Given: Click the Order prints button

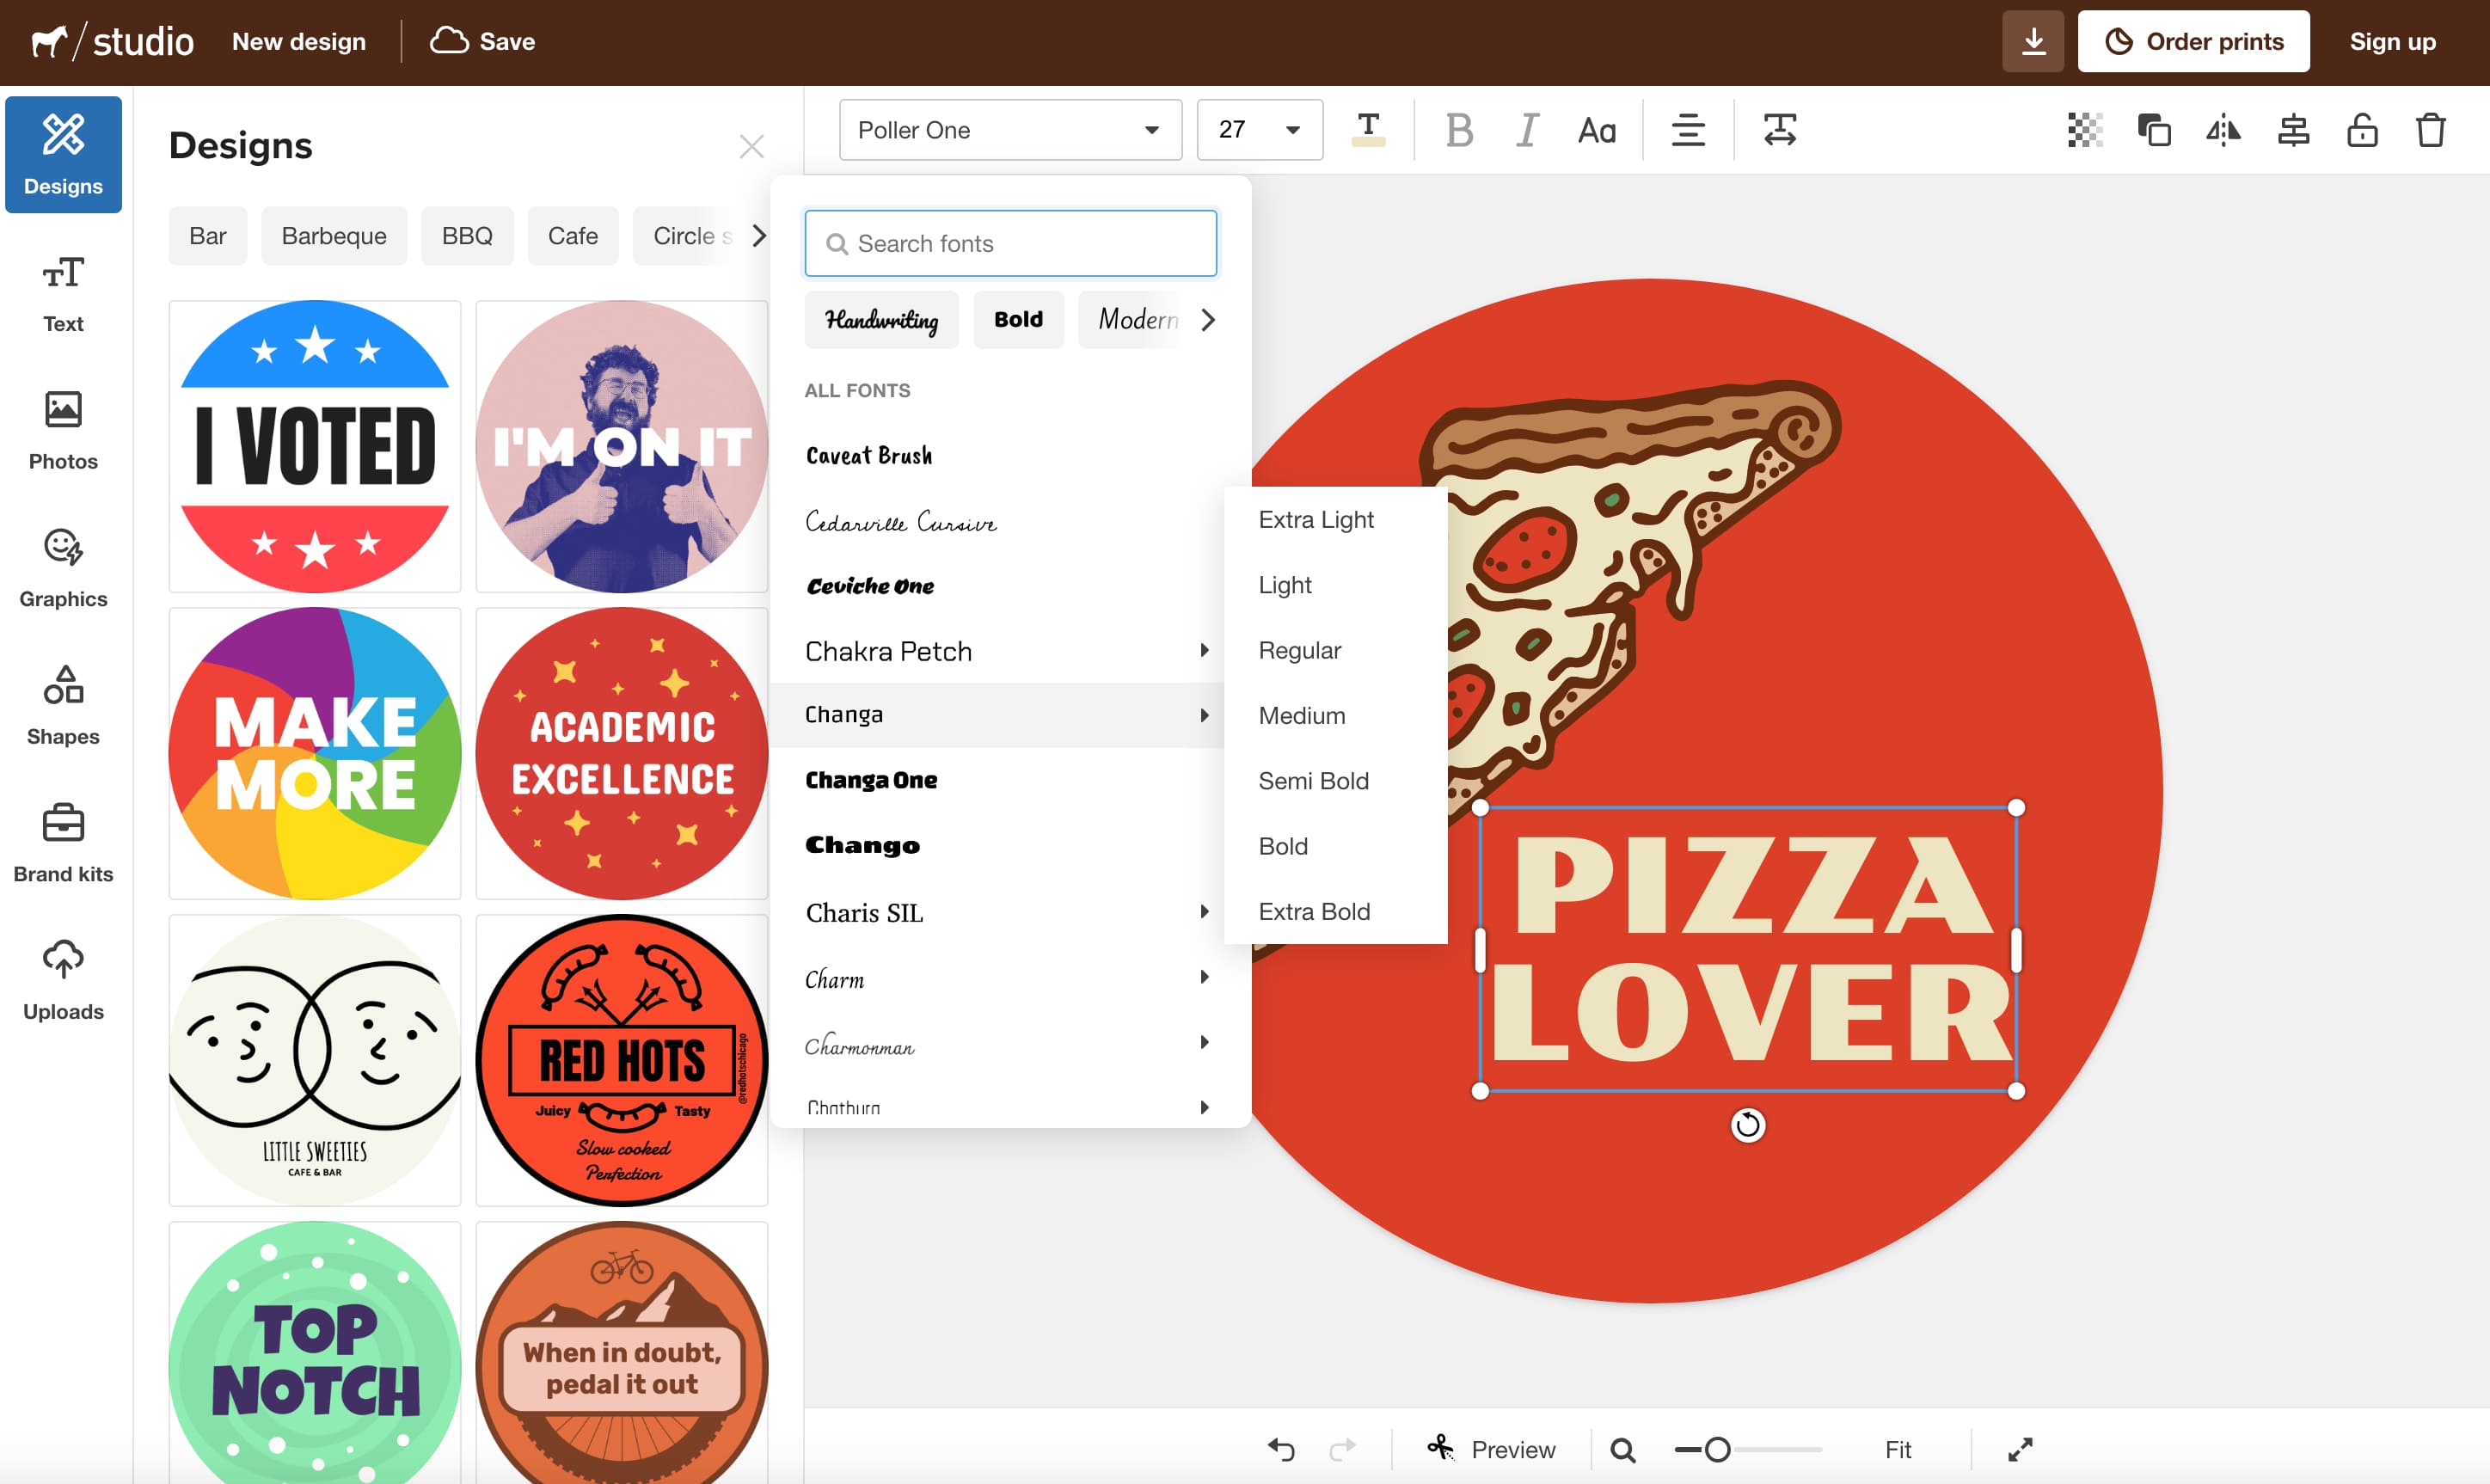Looking at the screenshot, I should (x=2193, y=41).
